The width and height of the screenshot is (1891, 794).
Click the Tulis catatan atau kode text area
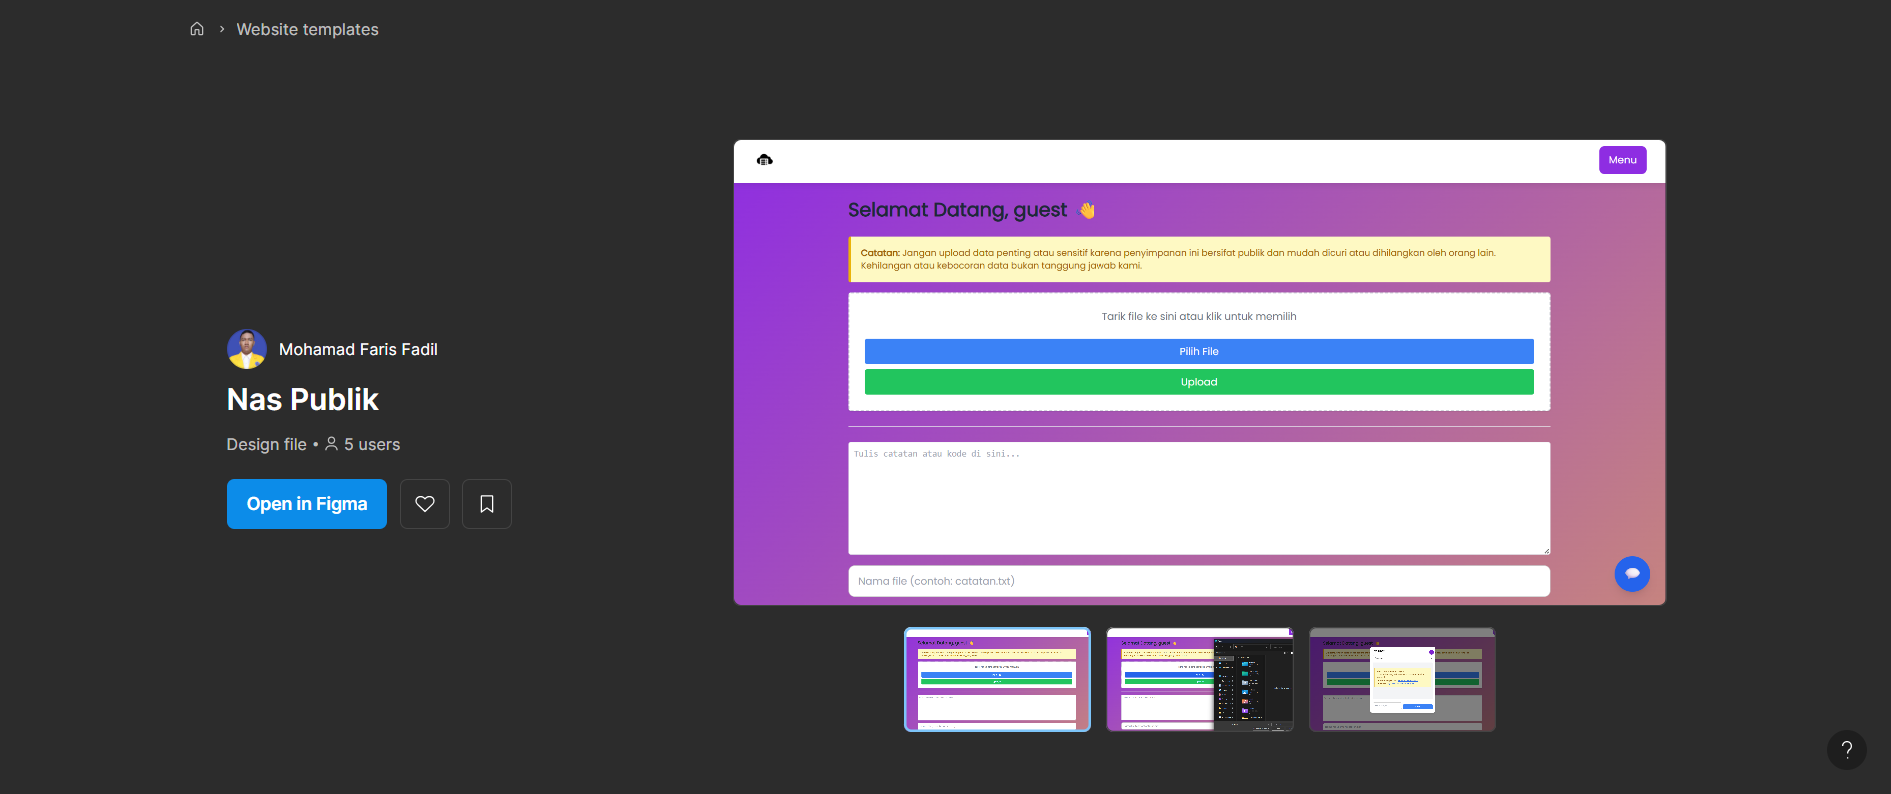point(1199,498)
